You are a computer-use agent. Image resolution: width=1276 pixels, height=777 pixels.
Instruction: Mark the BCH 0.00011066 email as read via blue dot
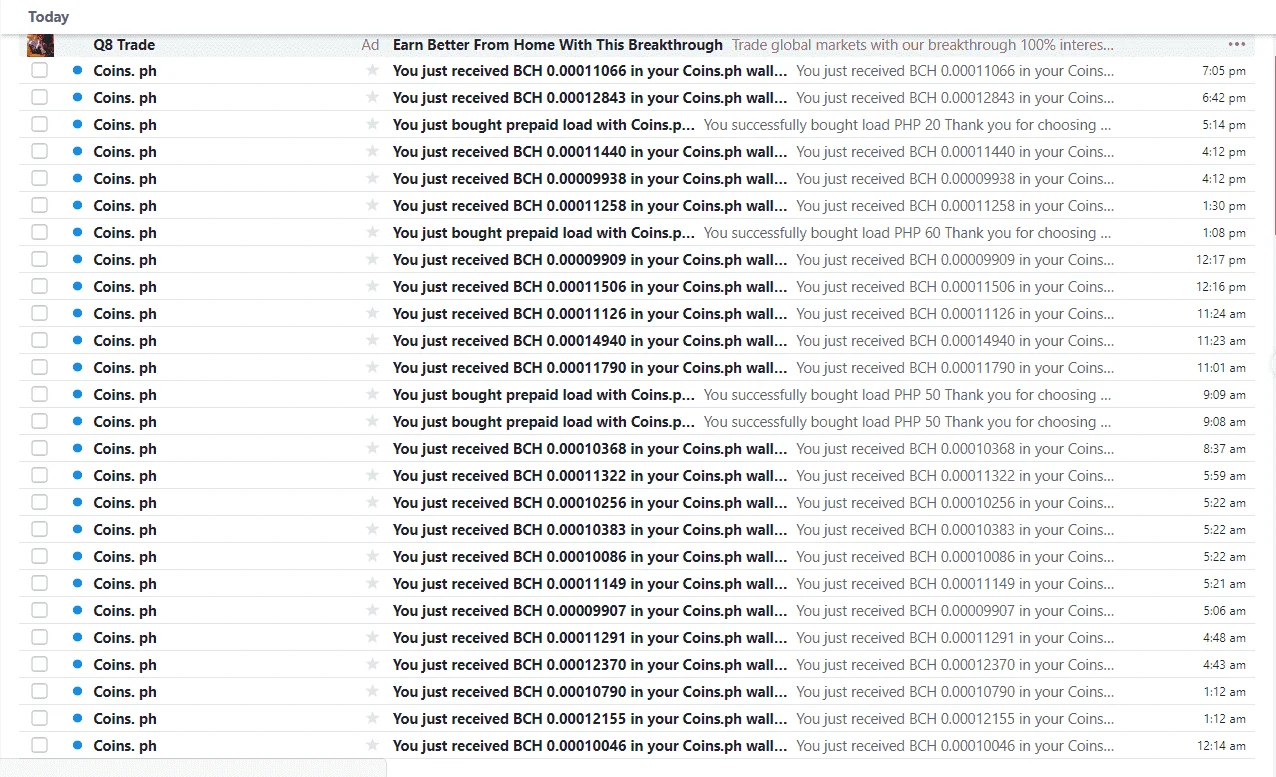tap(77, 71)
